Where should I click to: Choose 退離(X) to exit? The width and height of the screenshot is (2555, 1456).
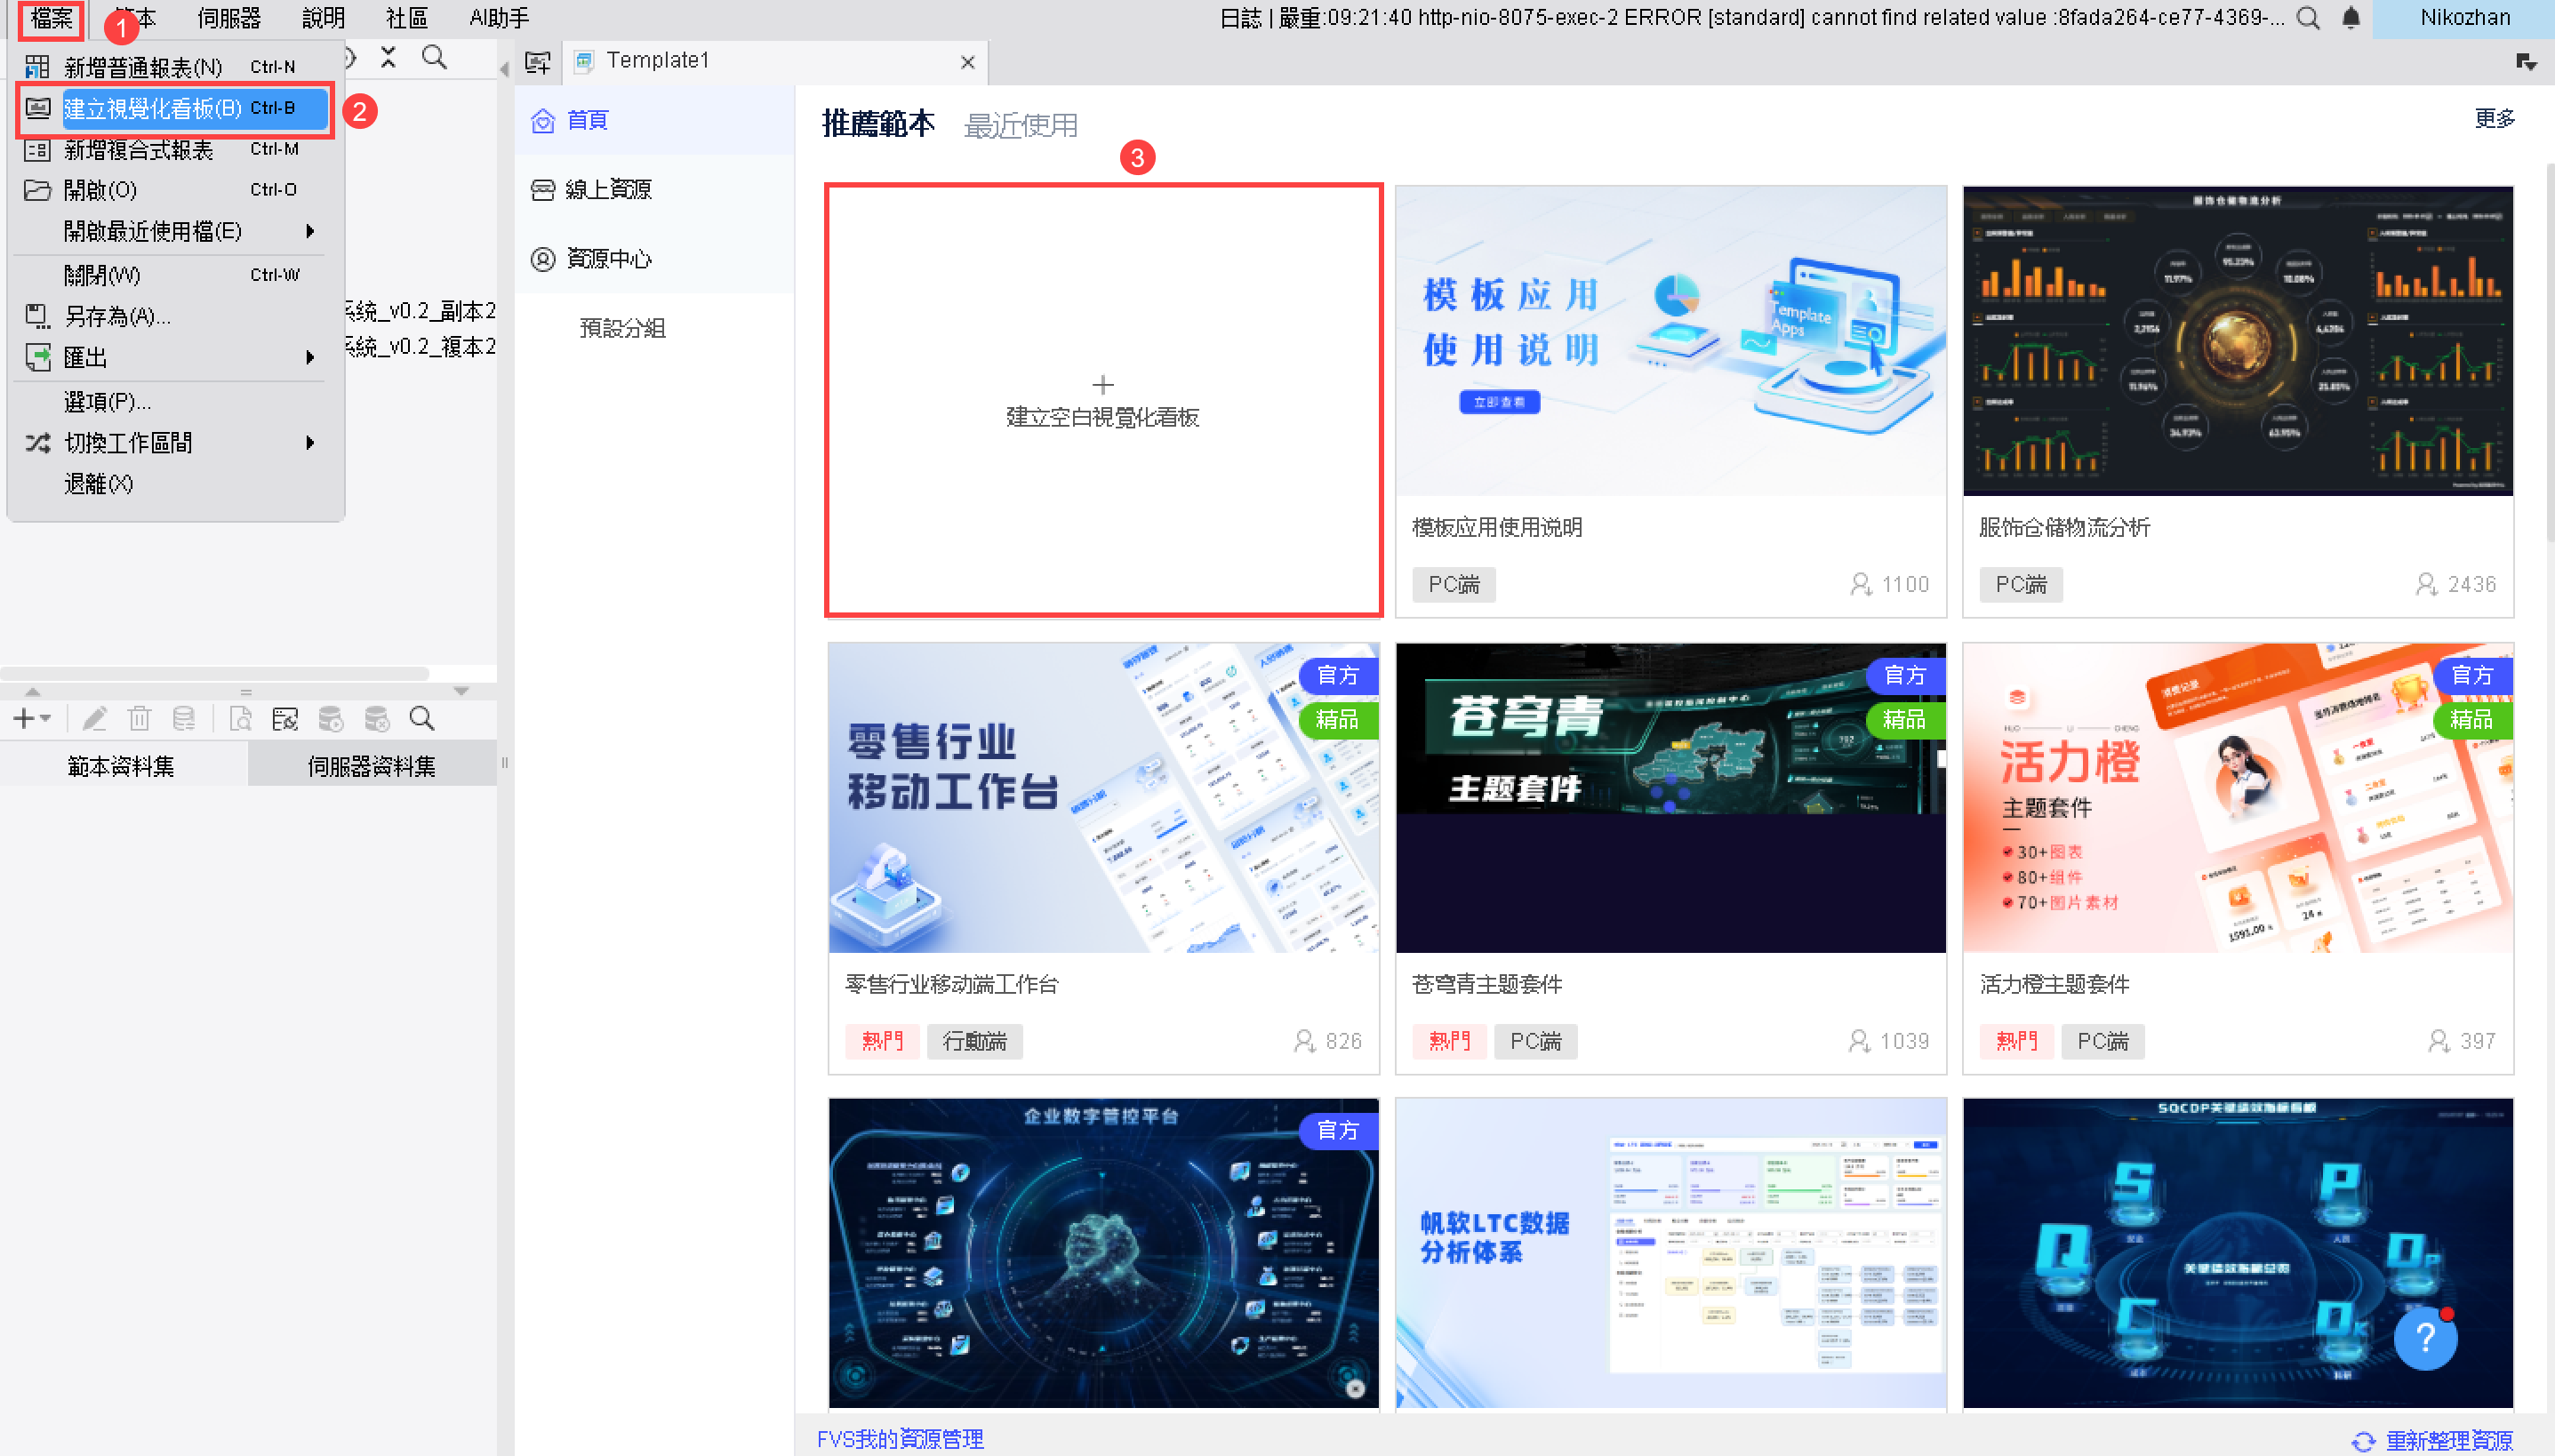(x=176, y=484)
